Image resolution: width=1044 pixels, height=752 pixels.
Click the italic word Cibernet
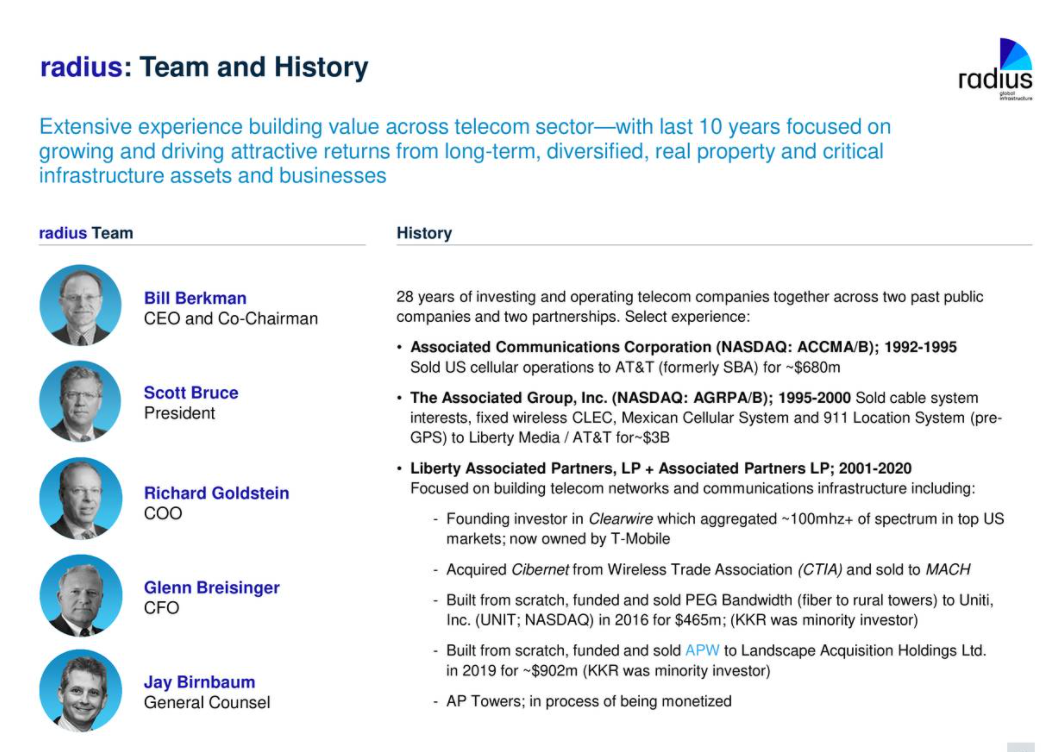point(540,569)
